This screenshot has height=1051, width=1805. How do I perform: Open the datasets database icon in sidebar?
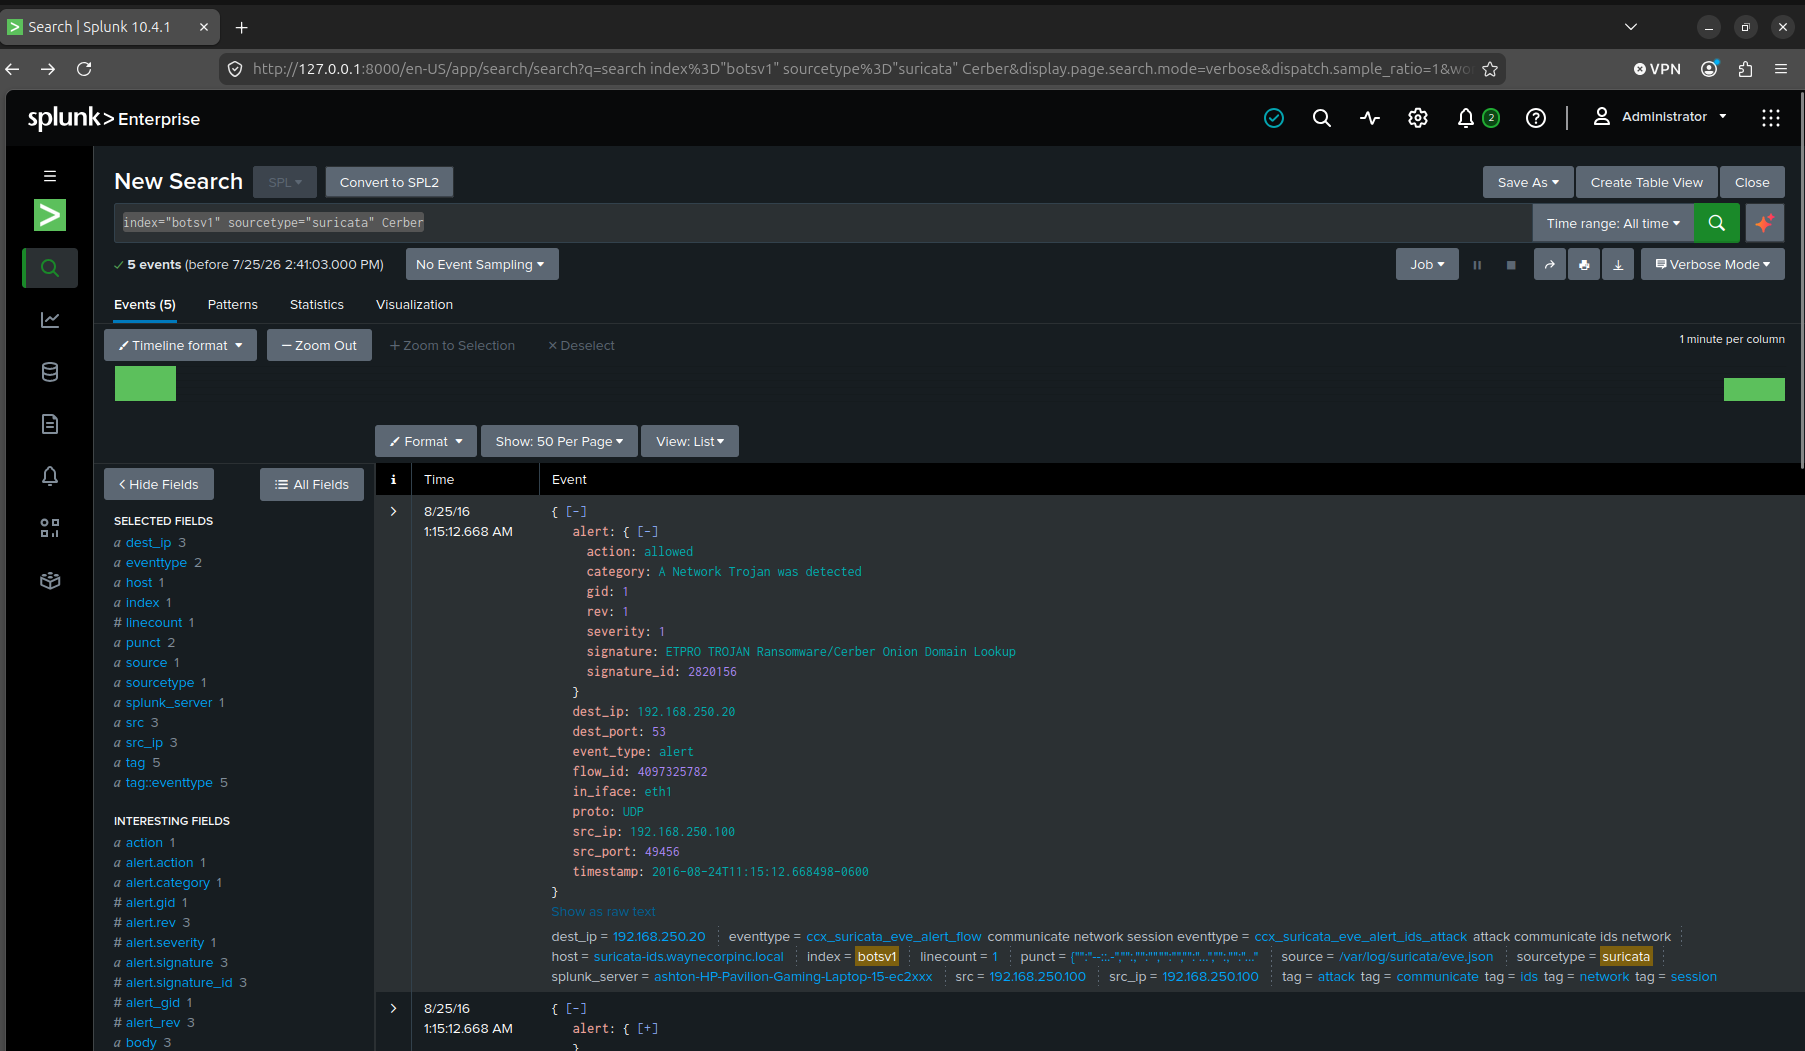pyautogui.click(x=50, y=372)
